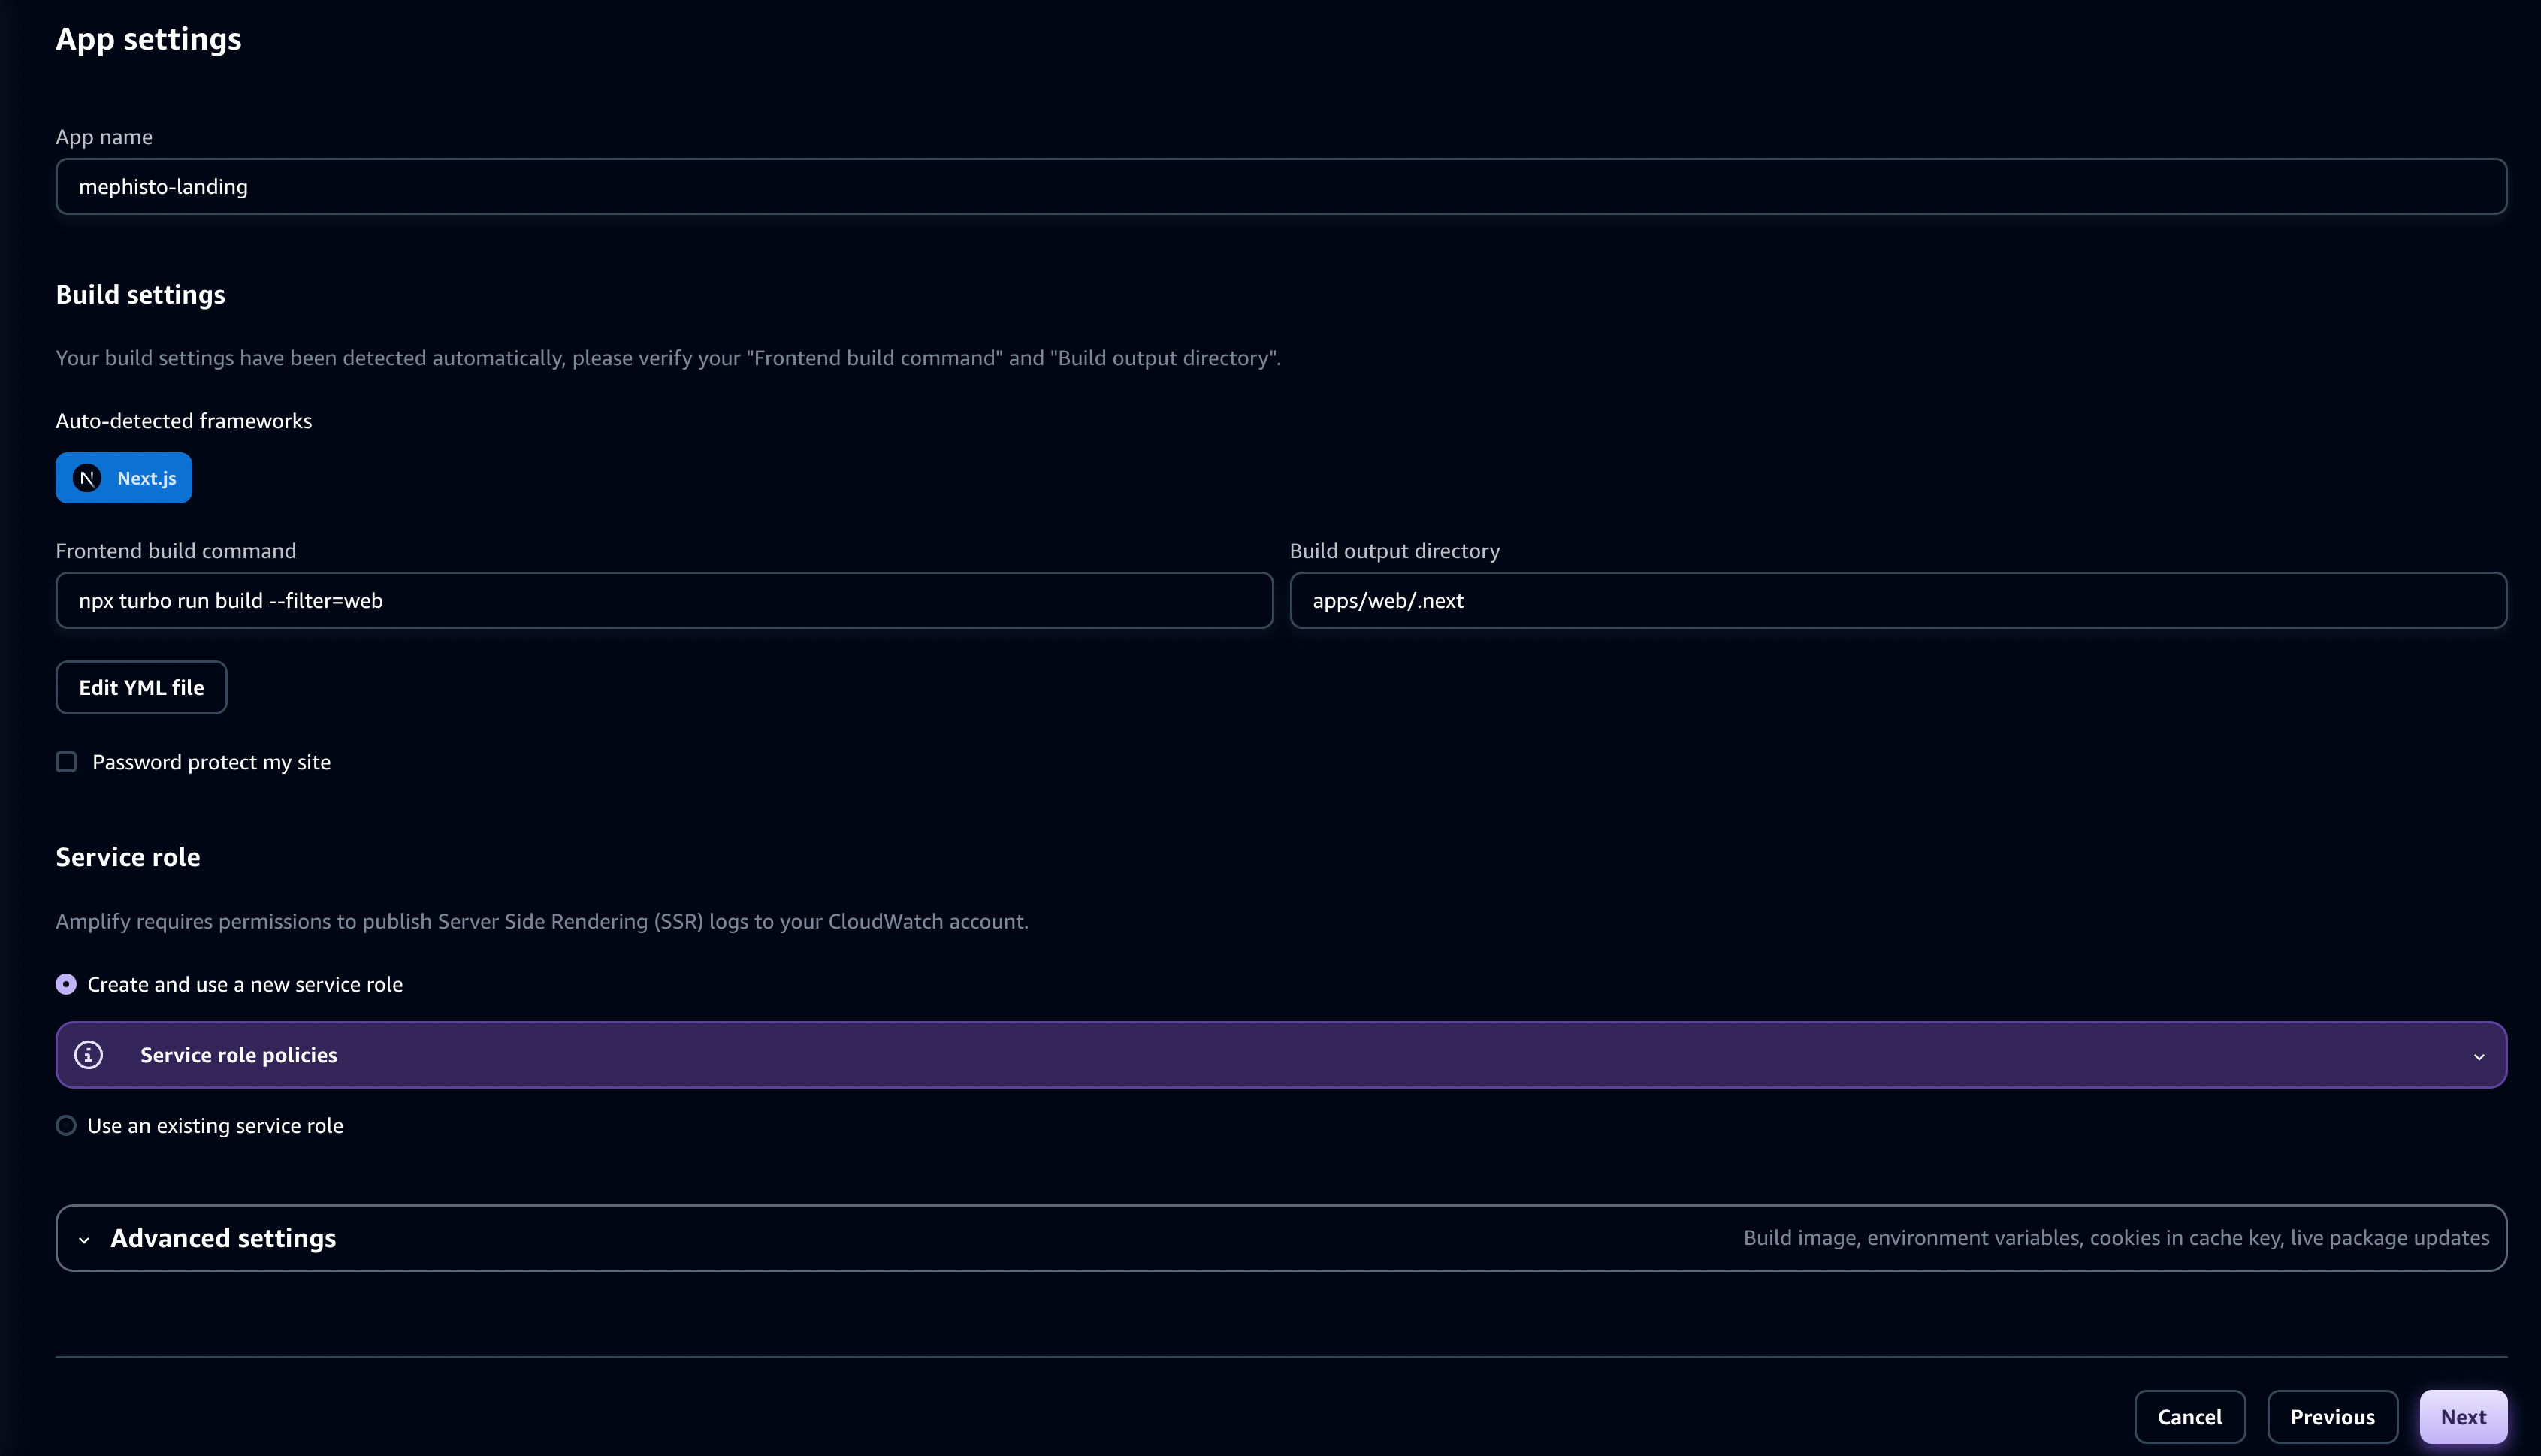Click the Service role policies panel title
The image size is (2541, 1456).
pyautogui.click(x=238, y=1055)
